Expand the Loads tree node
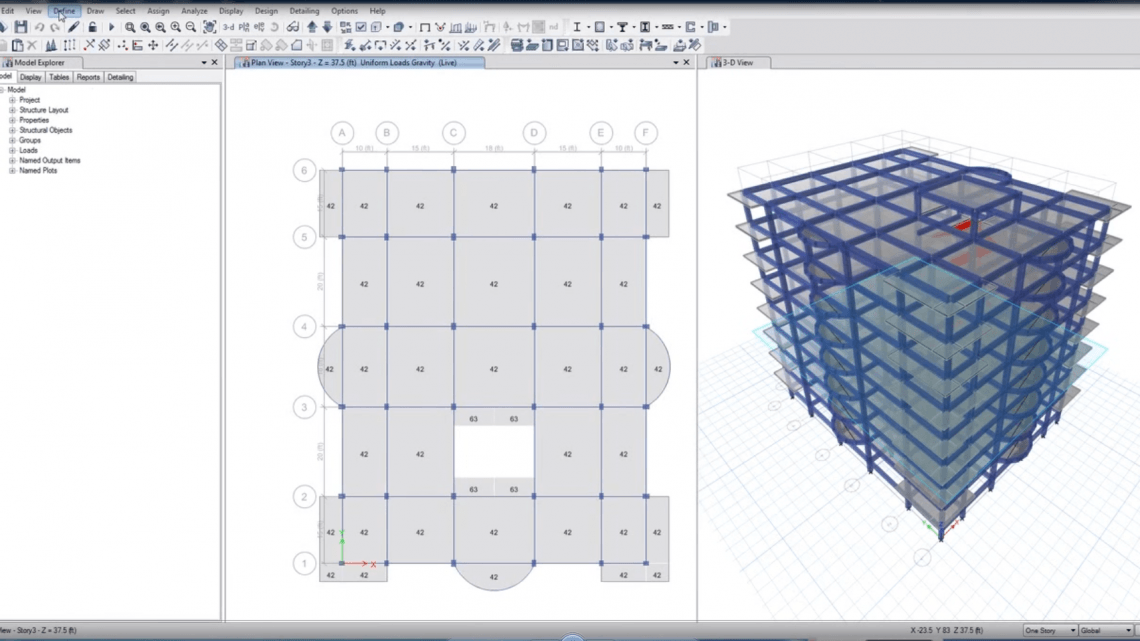The image size is (1140, 641). (x=12, y=150)
